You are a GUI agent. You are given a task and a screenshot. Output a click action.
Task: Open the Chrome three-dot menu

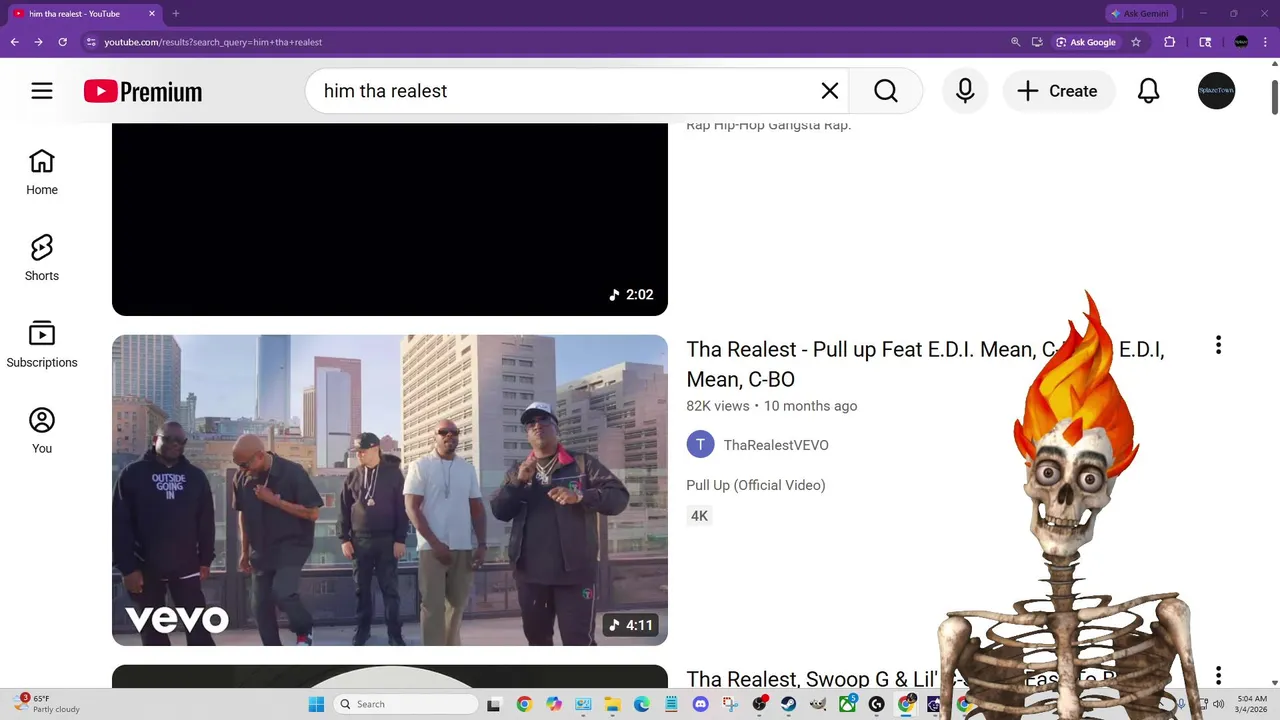(x=1267, y=42)
